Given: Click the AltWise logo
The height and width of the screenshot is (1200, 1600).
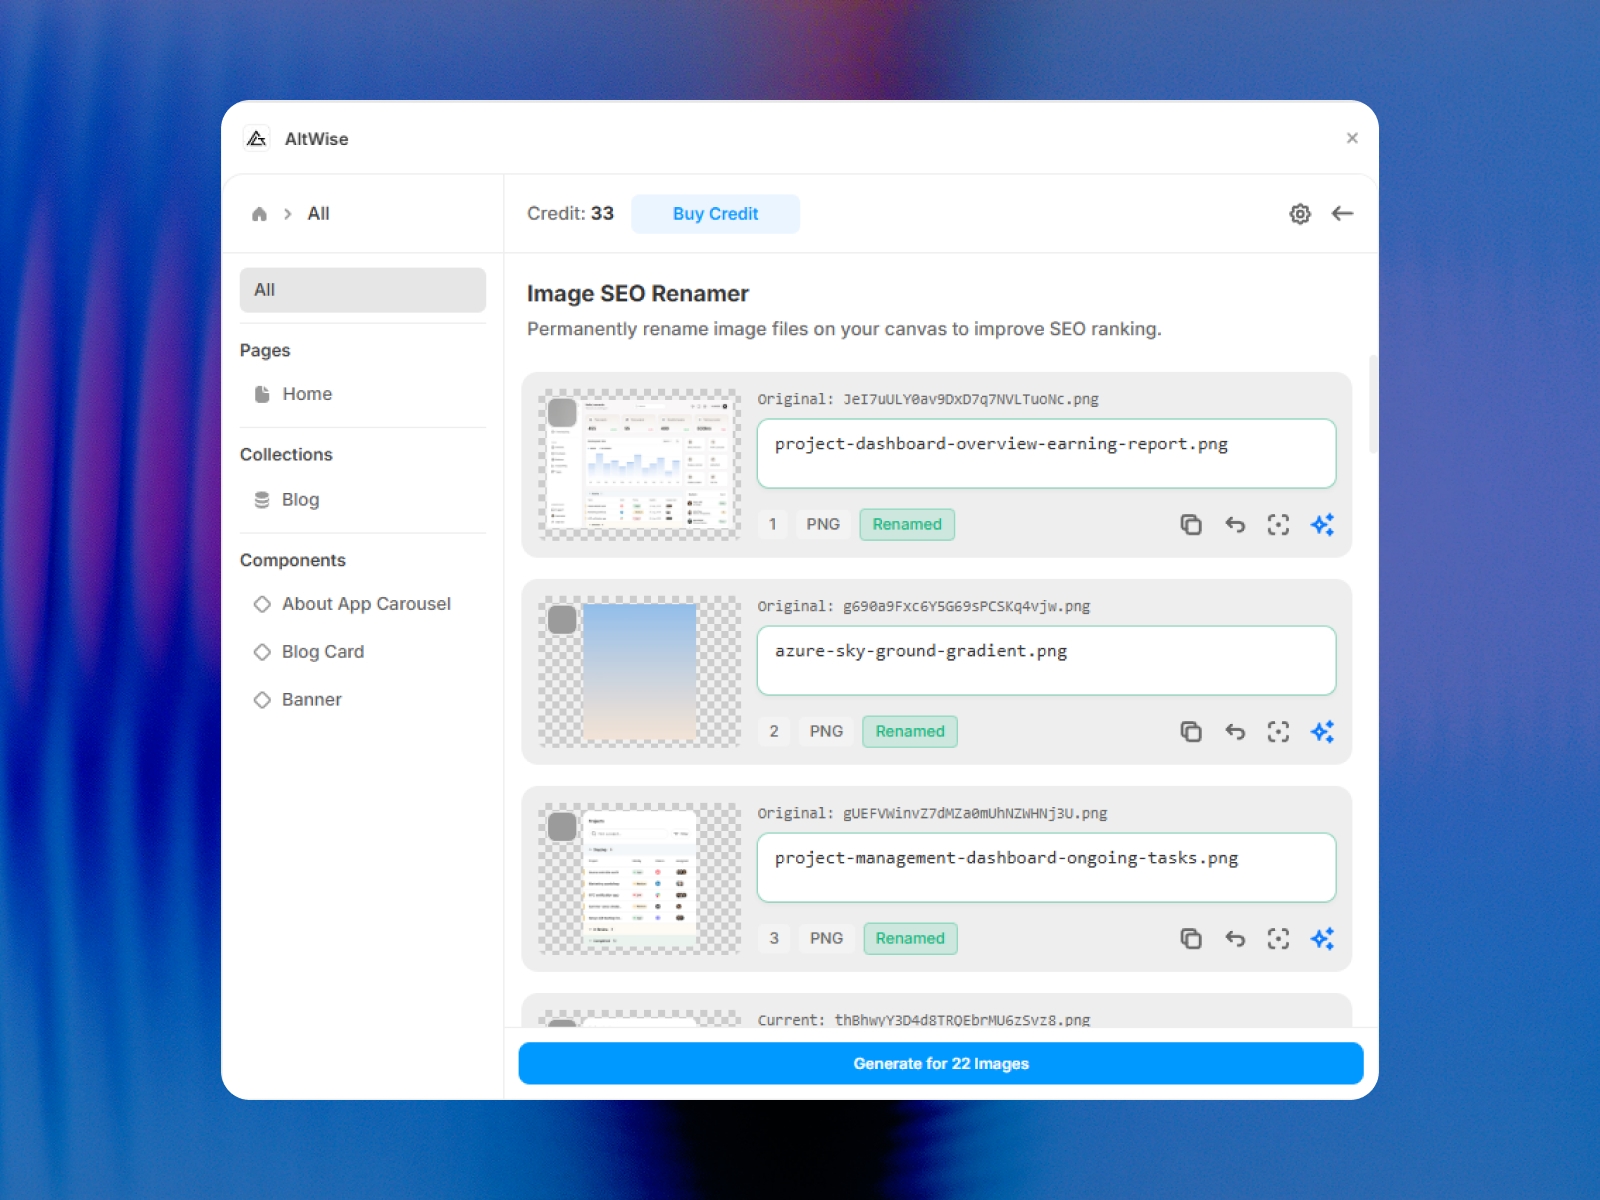Looking at the screenshot, I should pyautogui.click(x=257, y=138).
